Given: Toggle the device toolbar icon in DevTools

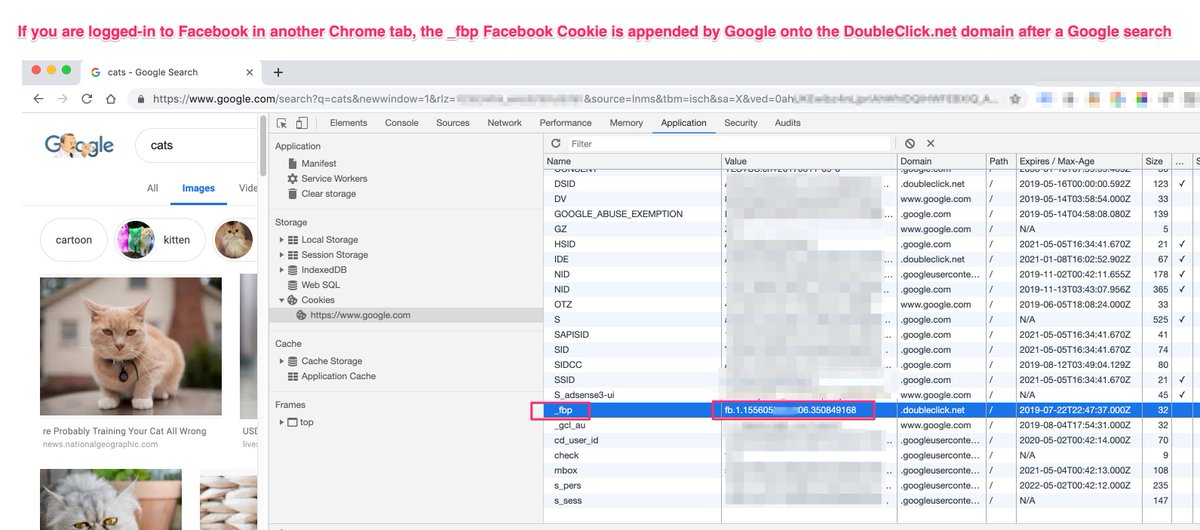Looking at the screenshot, I should pos(303,123).
